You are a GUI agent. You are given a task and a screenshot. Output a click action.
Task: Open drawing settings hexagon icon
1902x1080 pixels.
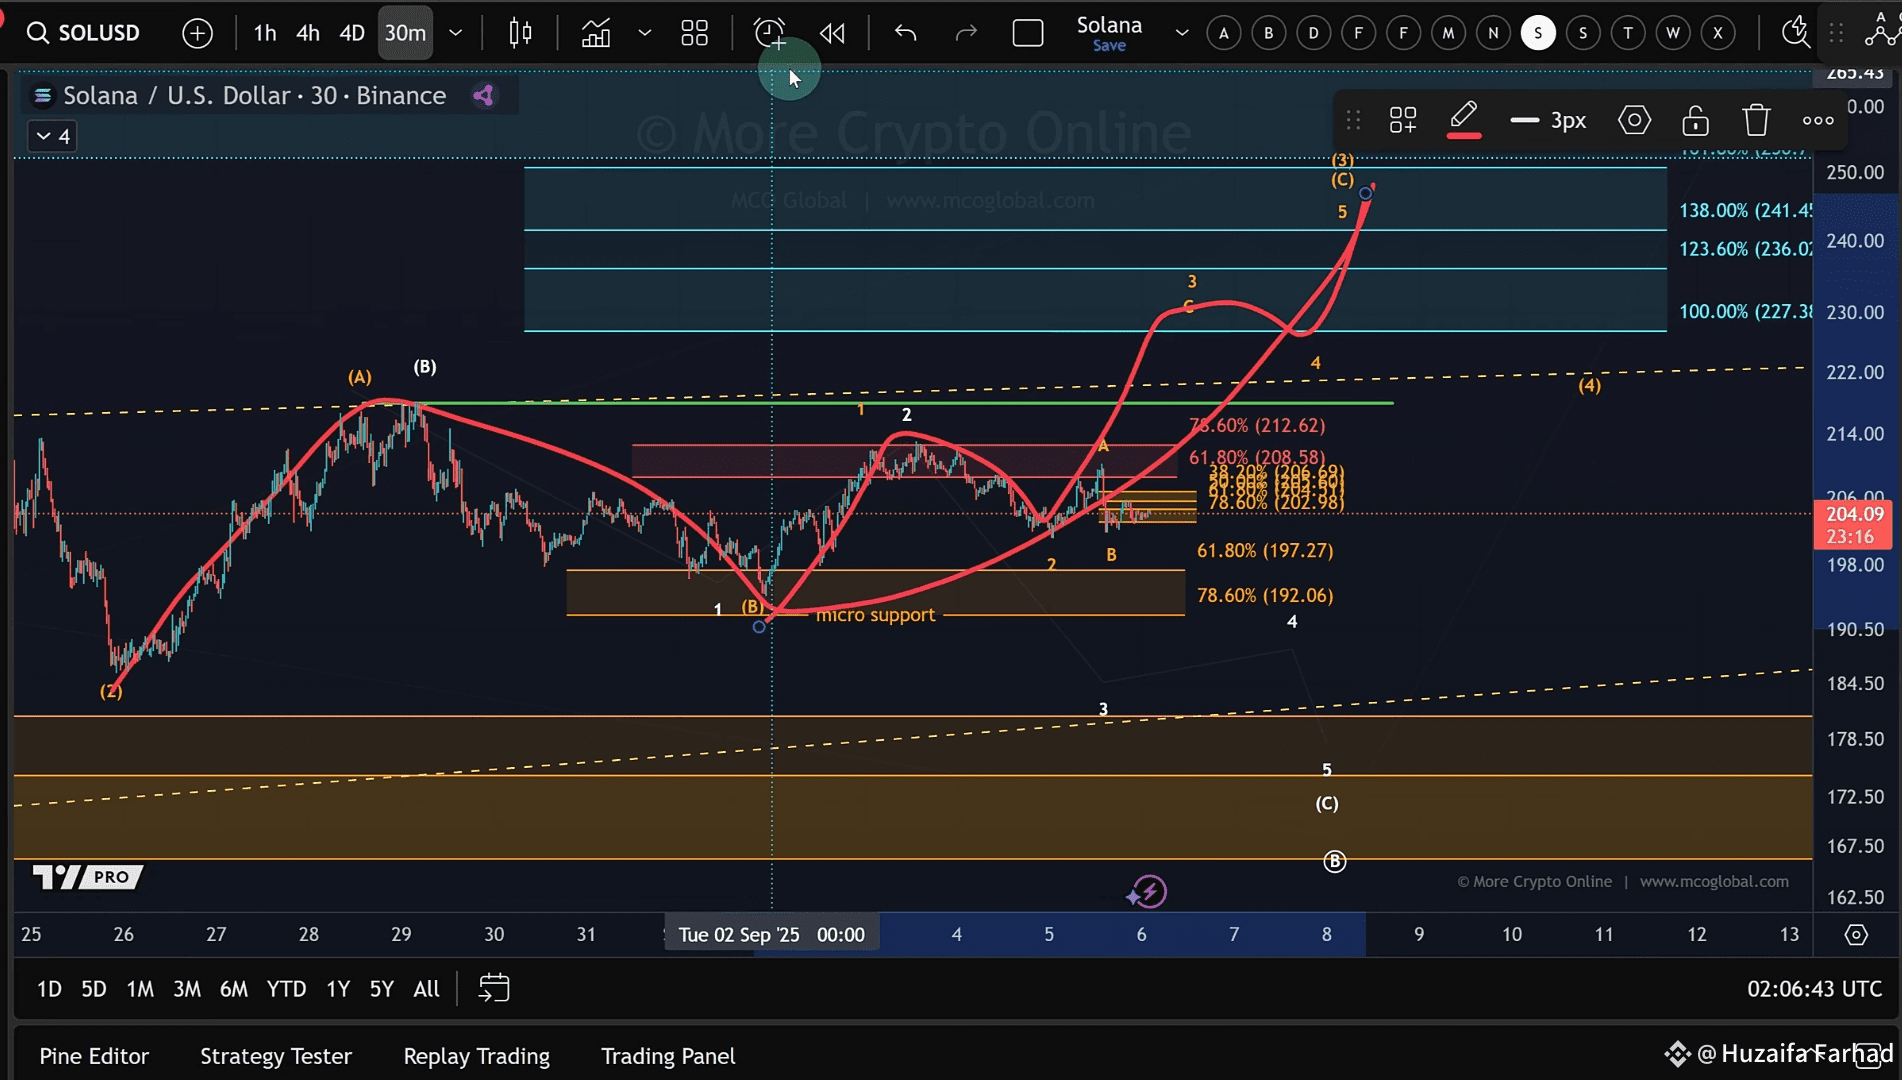[x=1634, y=121]
